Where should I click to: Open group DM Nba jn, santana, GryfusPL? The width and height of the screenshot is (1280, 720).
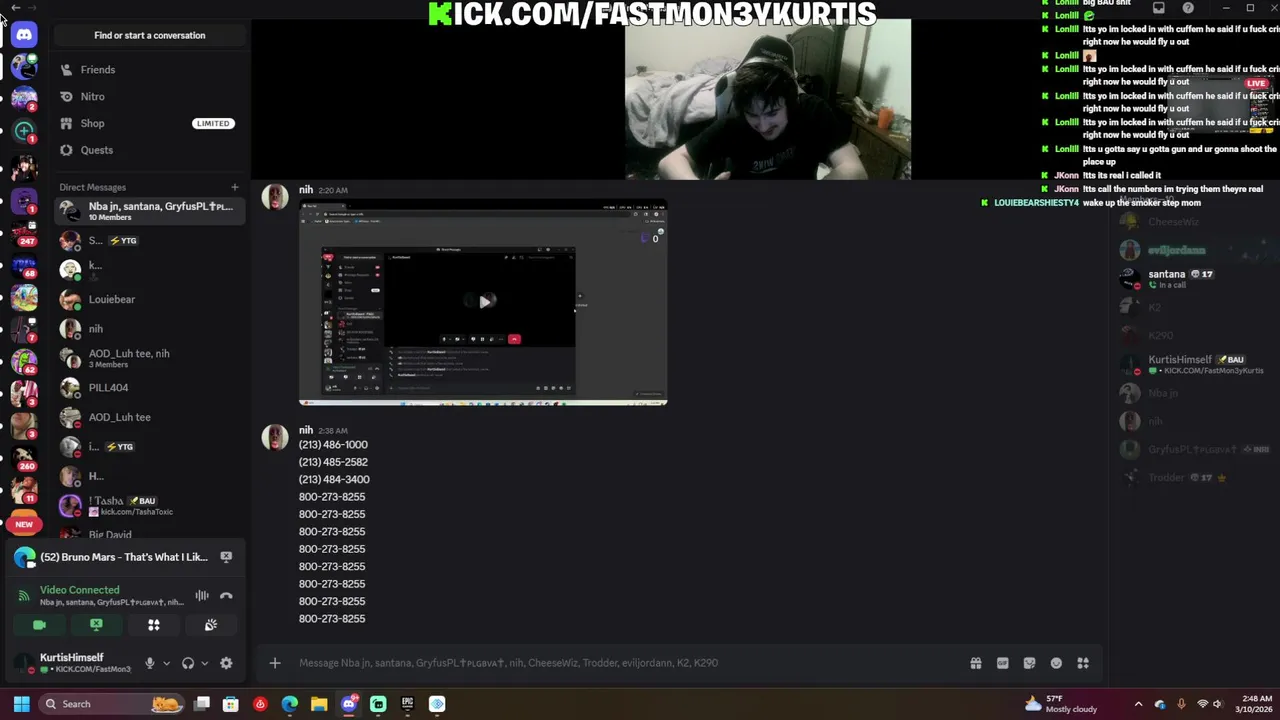[150, 211]
